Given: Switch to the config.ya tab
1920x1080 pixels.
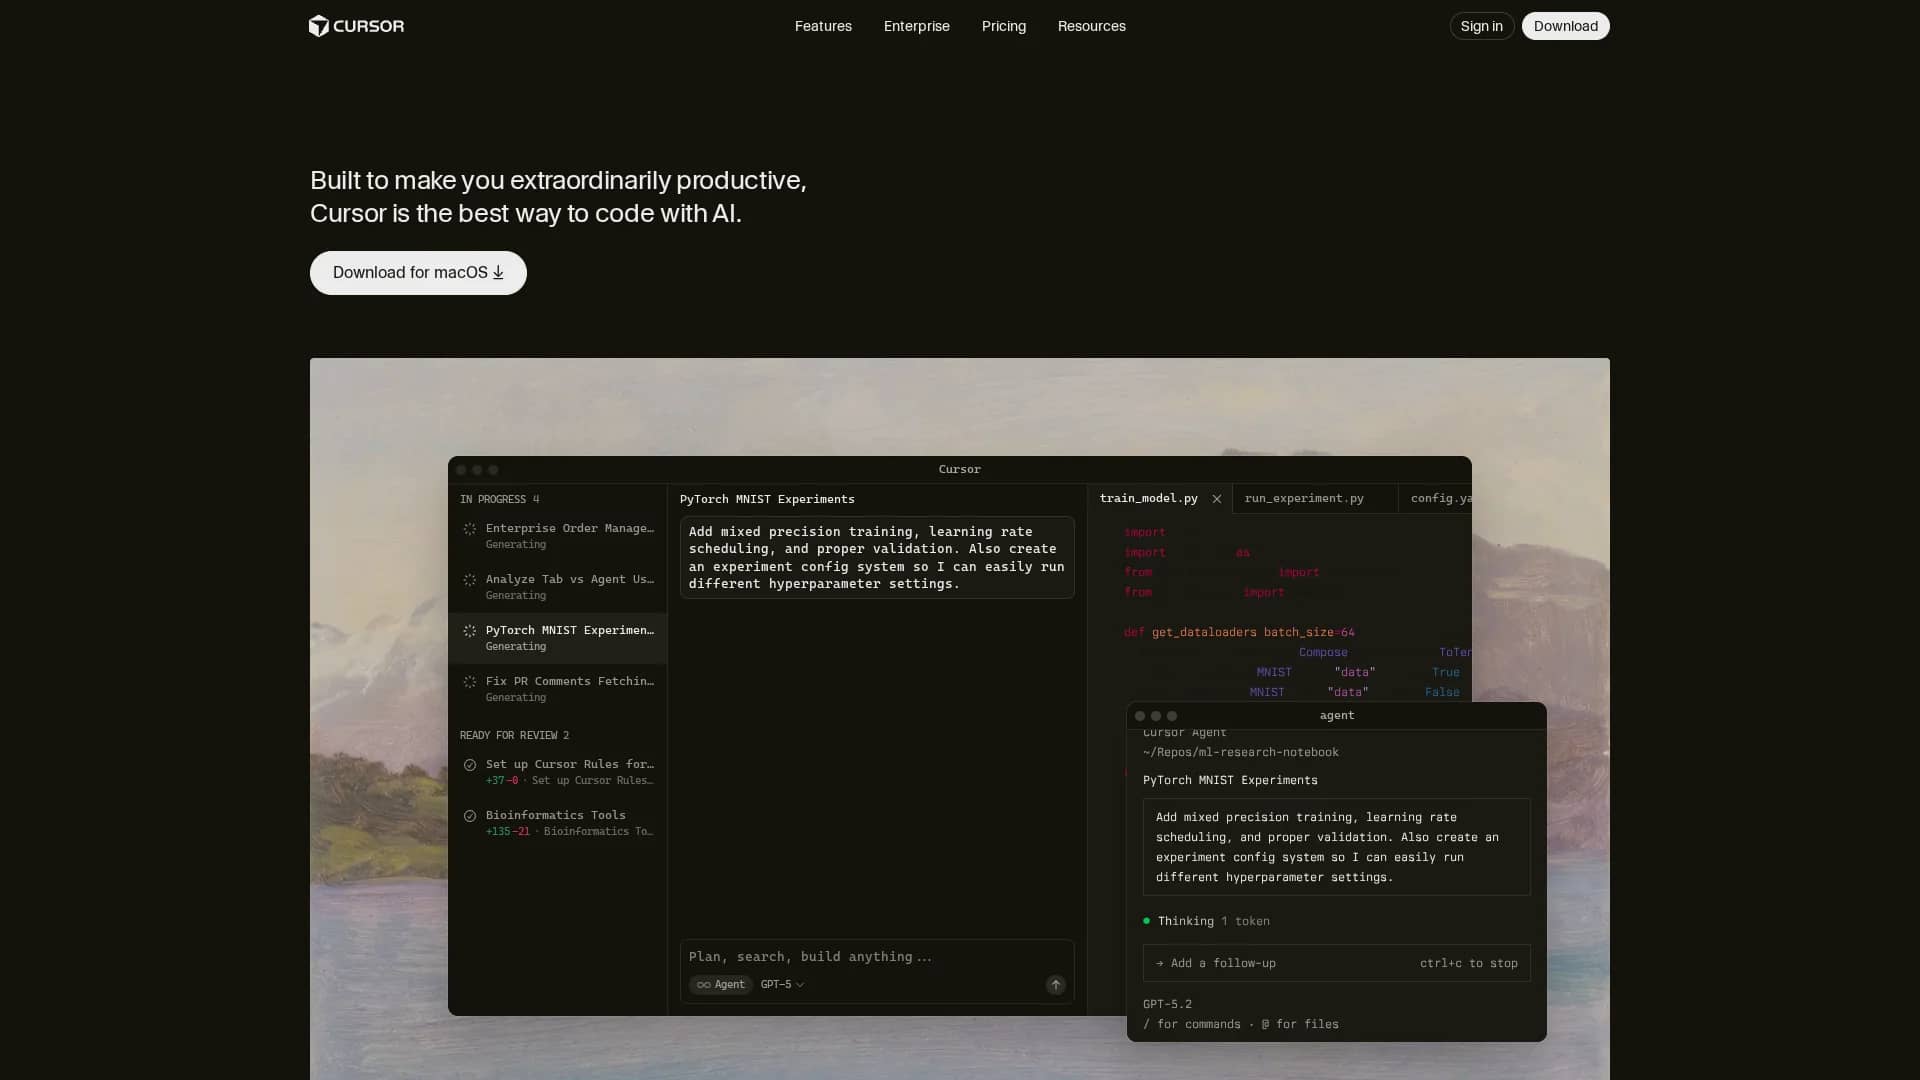Looking at the screenshot, I should click(1440, 498).
